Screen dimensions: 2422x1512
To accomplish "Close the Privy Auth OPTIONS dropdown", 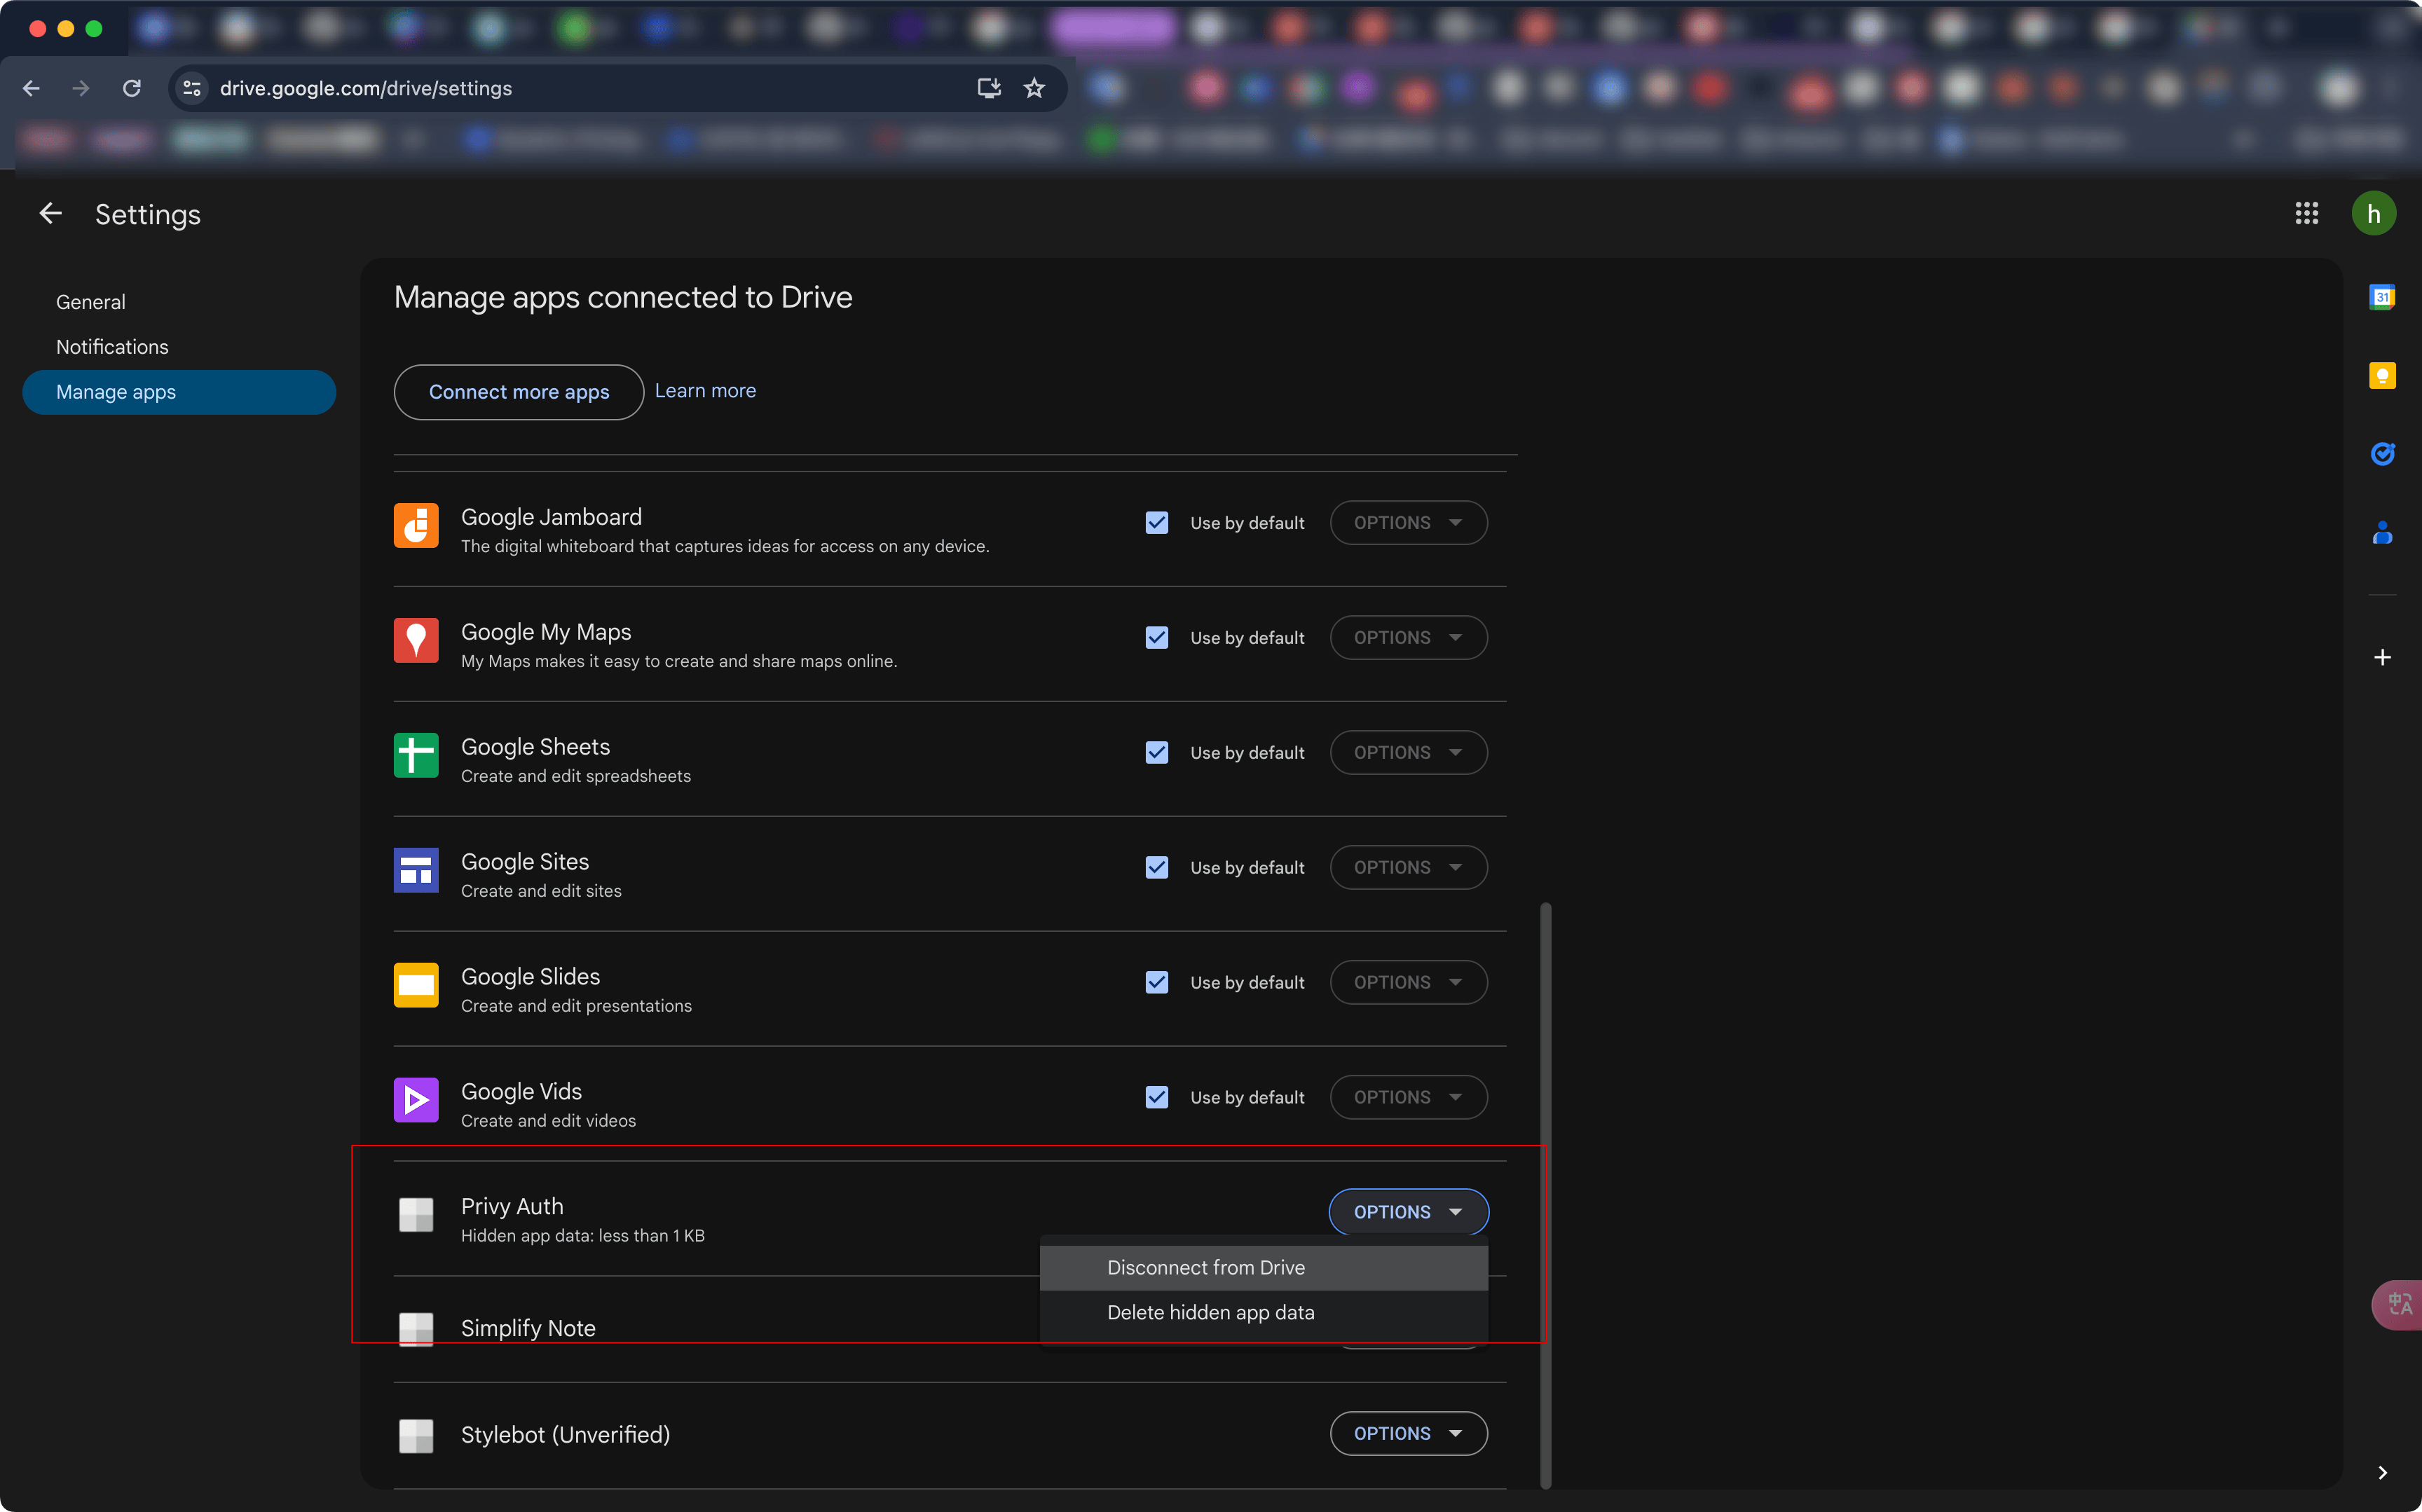I will [1408, 1211].
